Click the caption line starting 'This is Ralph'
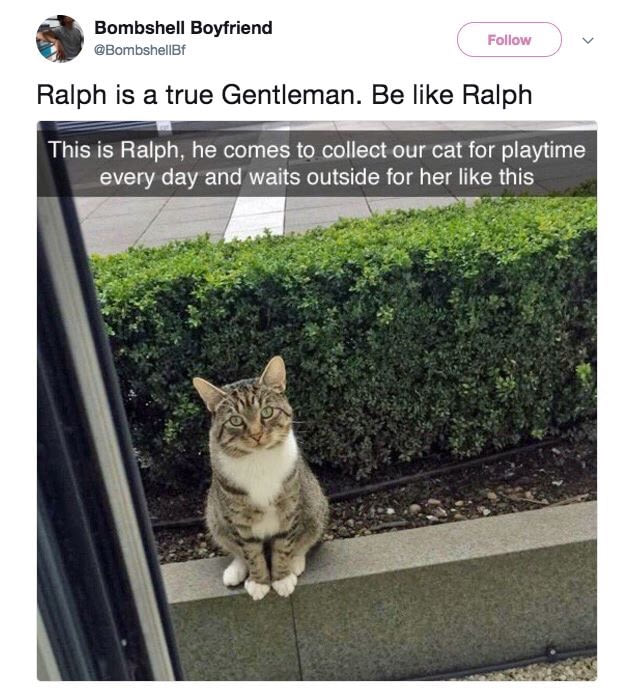 [x=317, y=150]
